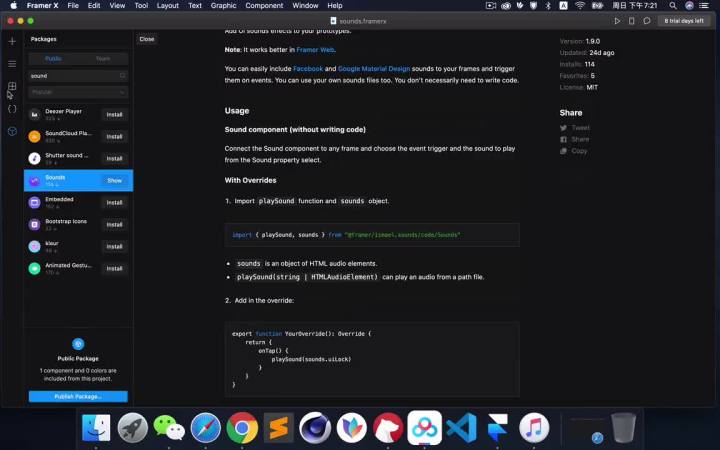This screenshot has width=720, height=450.
Task: Click the Bluetooth icon in menu bar
Action: point(548,6)
